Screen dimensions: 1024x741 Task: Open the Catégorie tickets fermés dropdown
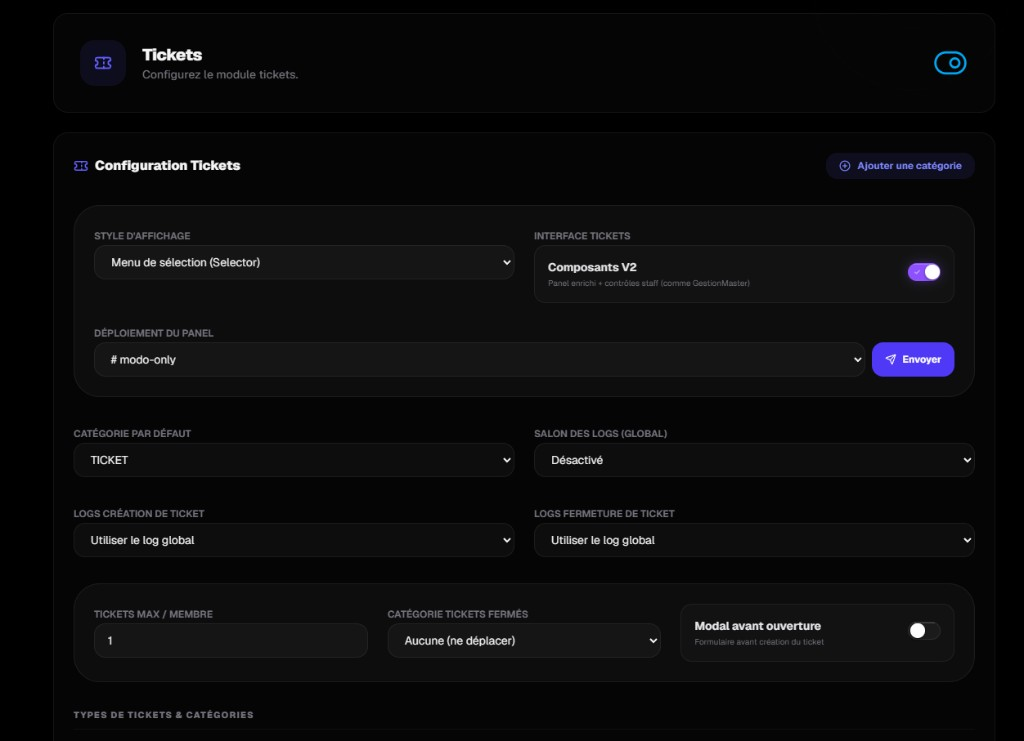pyautogui.click(x=524, y=640)
